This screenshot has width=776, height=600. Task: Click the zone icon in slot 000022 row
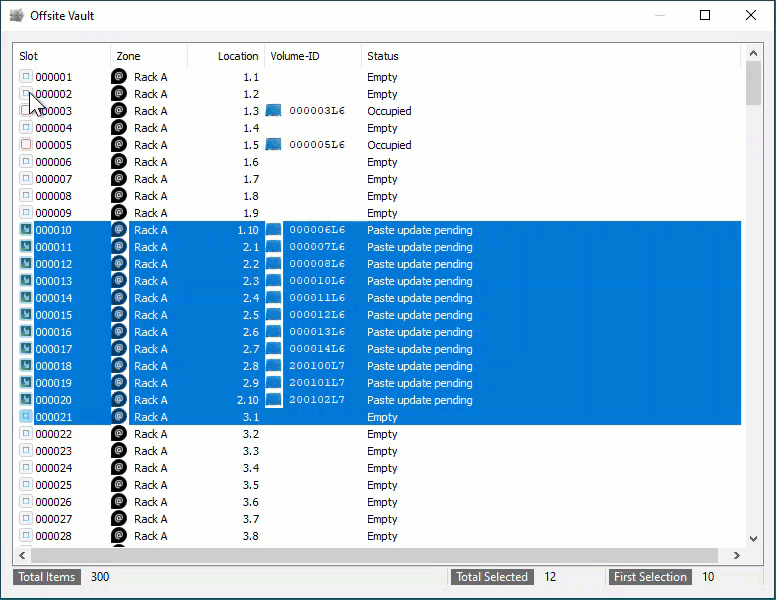click(x=119, y=434)
